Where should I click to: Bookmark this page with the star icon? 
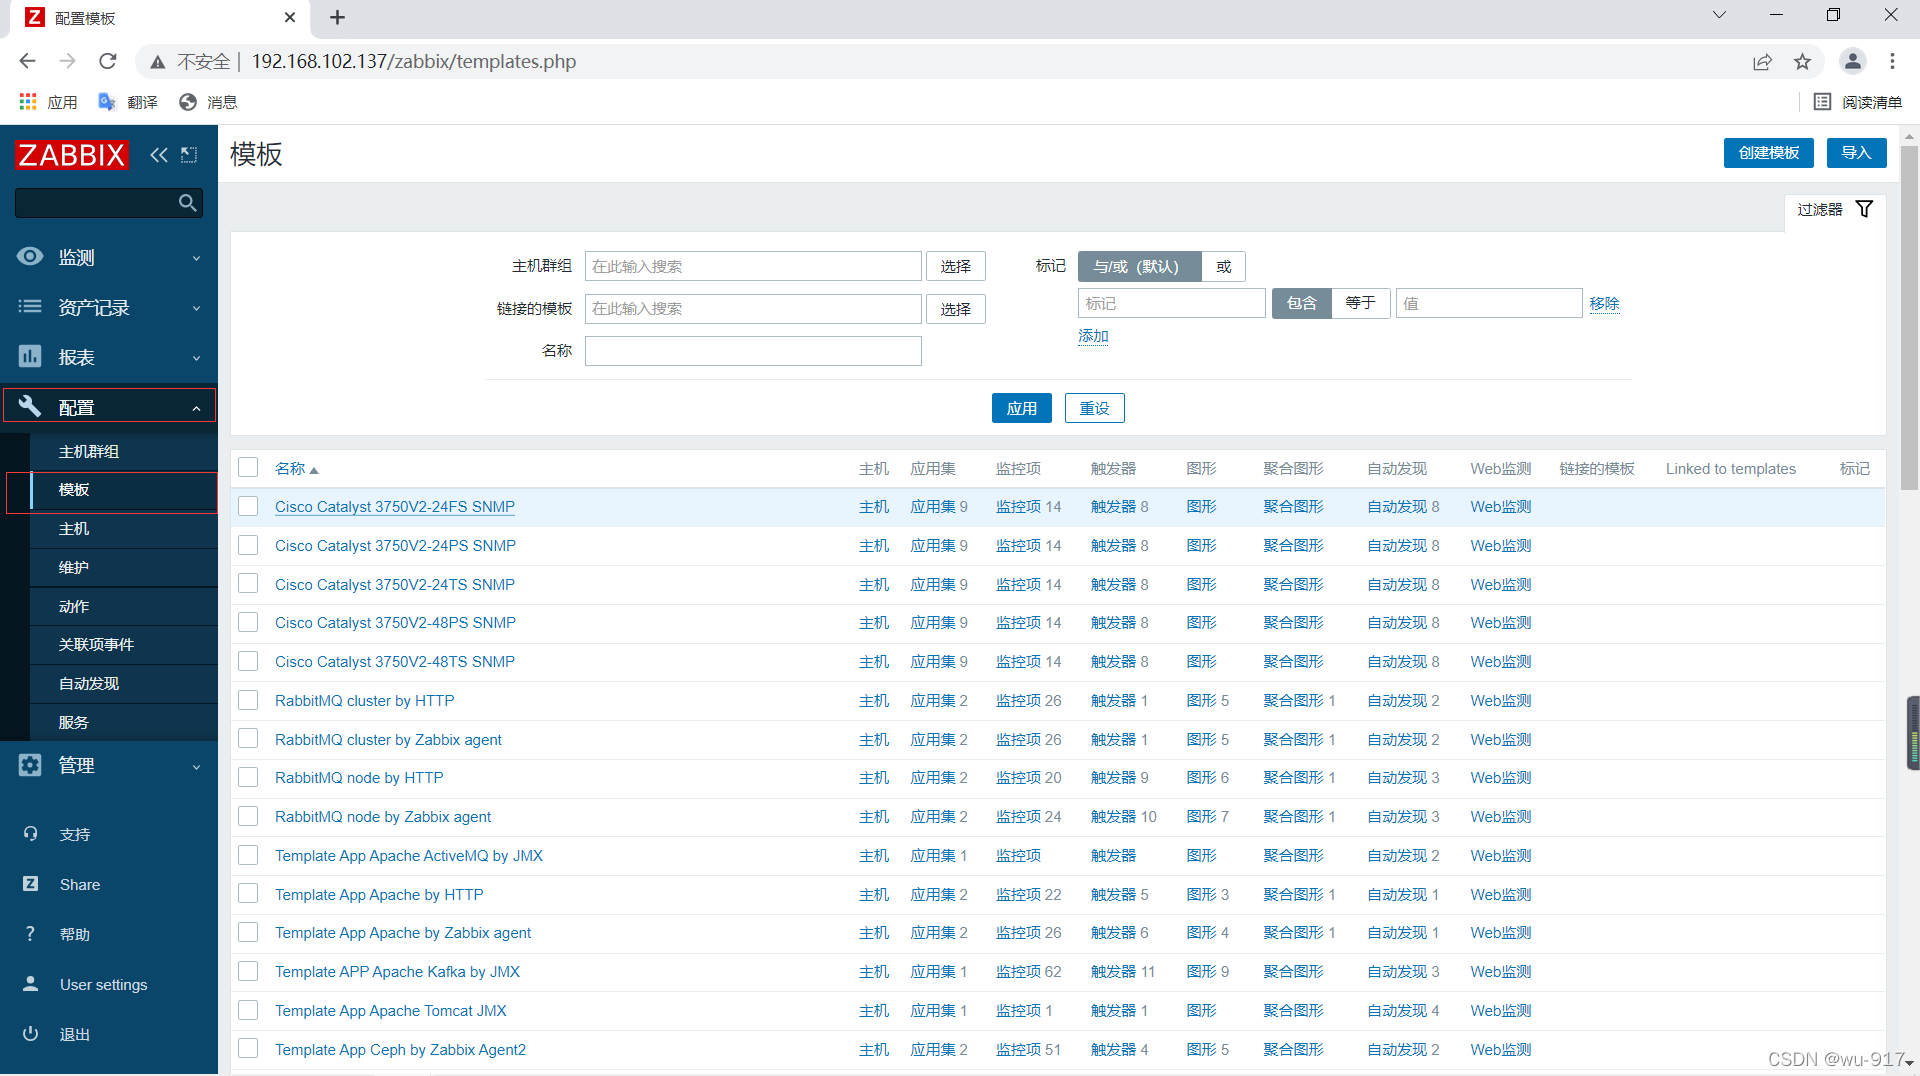(1802, 62)
